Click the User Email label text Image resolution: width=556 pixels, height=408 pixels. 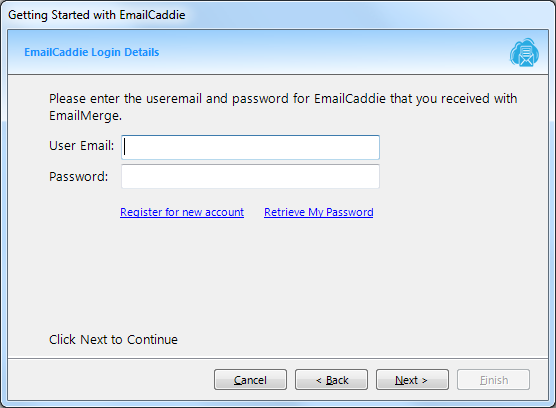pyautogui.click(x=82, y=146)
